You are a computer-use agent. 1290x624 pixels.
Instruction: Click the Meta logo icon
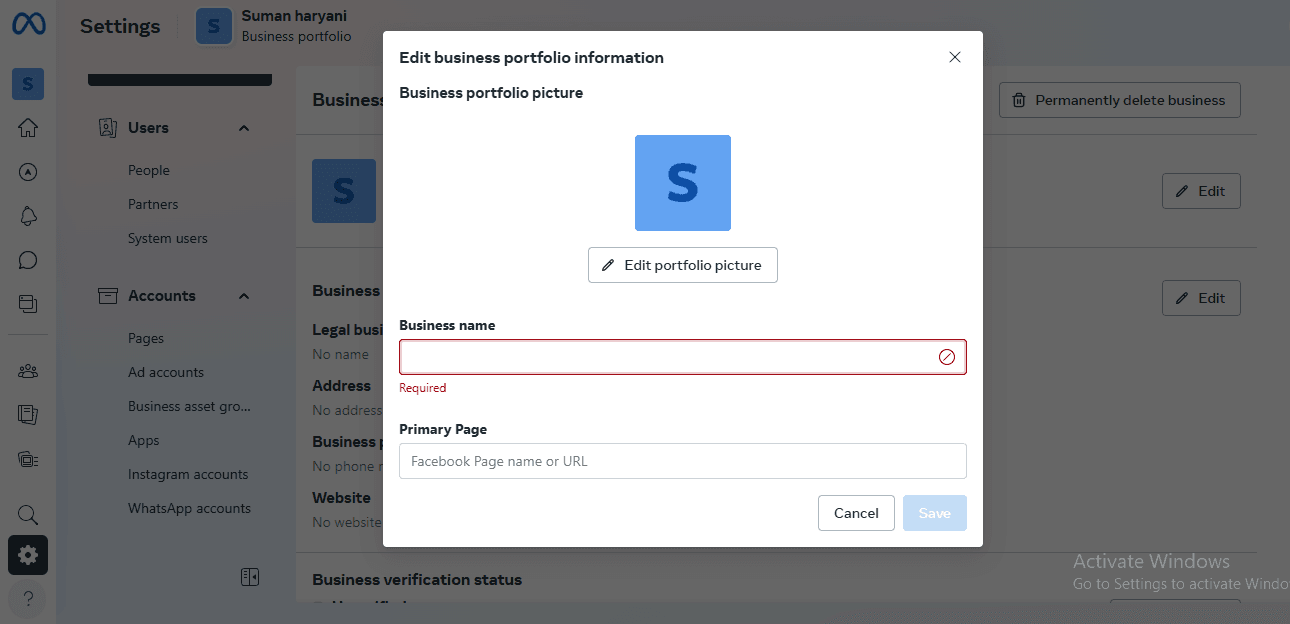click(x=28, y=25)
